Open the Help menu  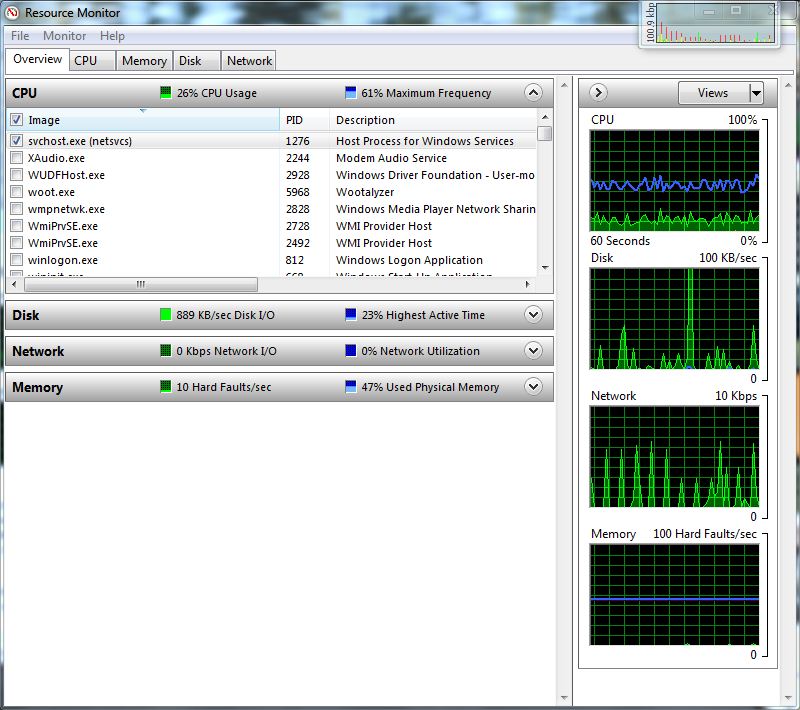[x=112, y=36]
